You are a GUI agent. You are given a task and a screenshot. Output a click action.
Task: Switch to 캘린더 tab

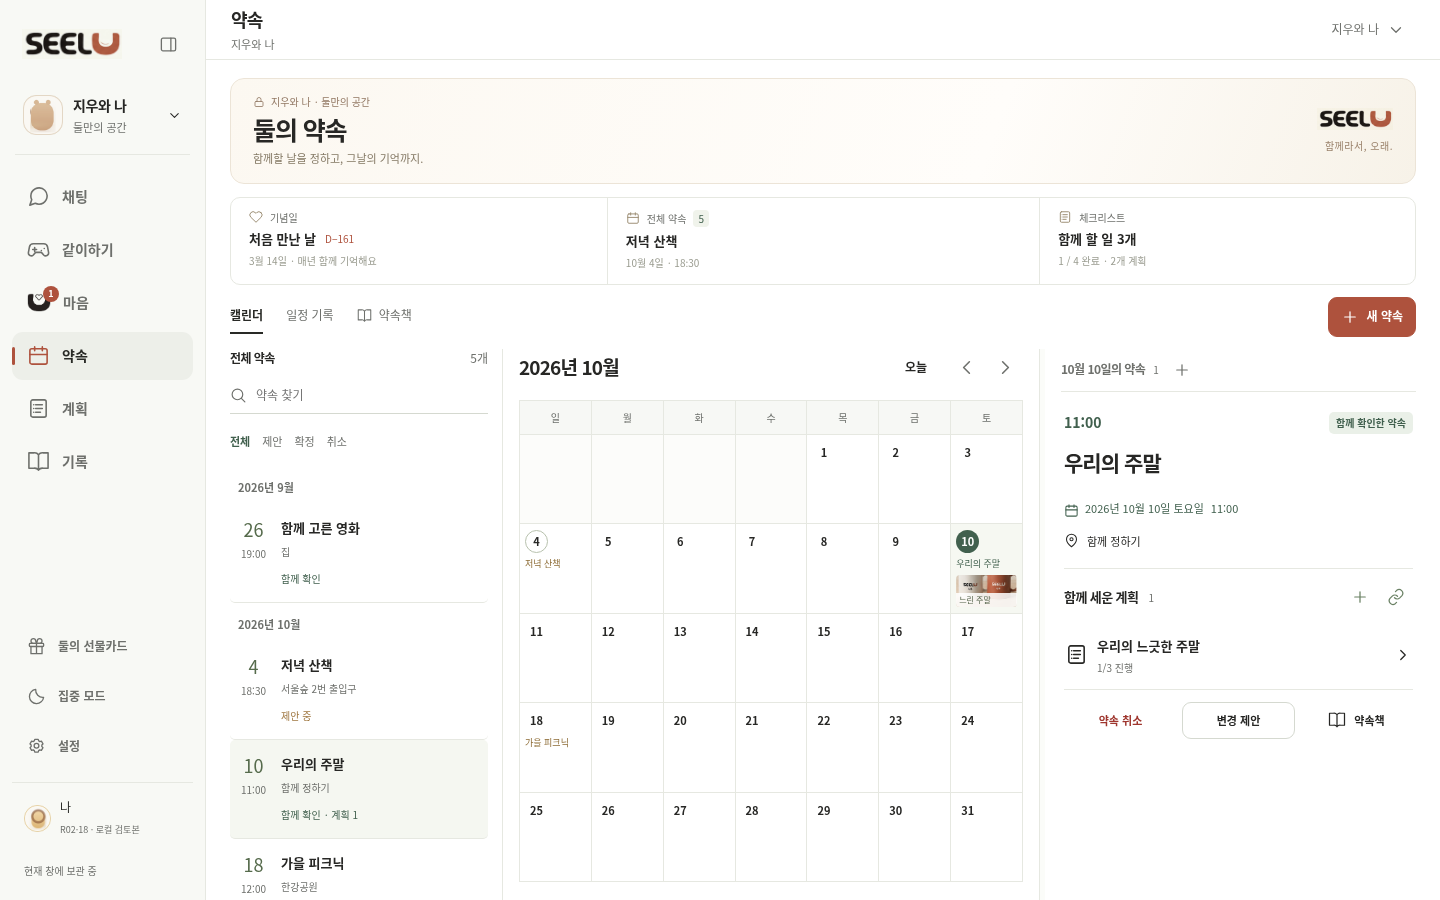(x=246, y=316)
